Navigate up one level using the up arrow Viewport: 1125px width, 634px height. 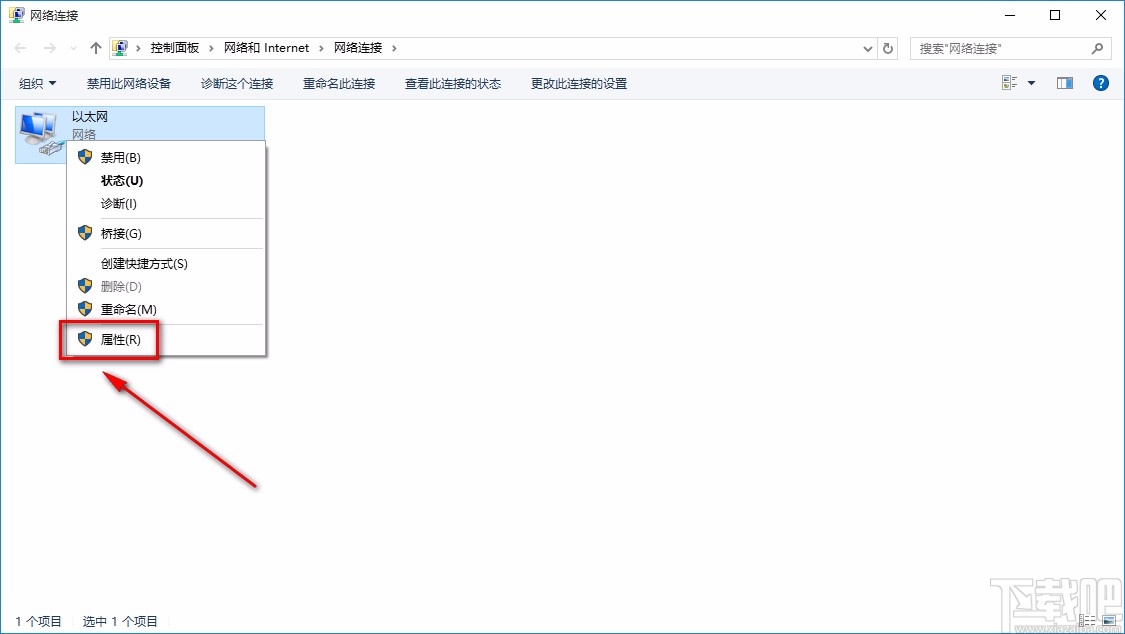pyautogui.click(x=95, y=47)
